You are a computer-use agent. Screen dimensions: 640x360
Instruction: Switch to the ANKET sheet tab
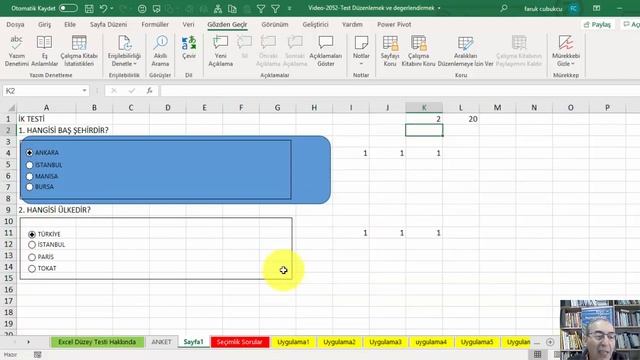click(161, 342)
